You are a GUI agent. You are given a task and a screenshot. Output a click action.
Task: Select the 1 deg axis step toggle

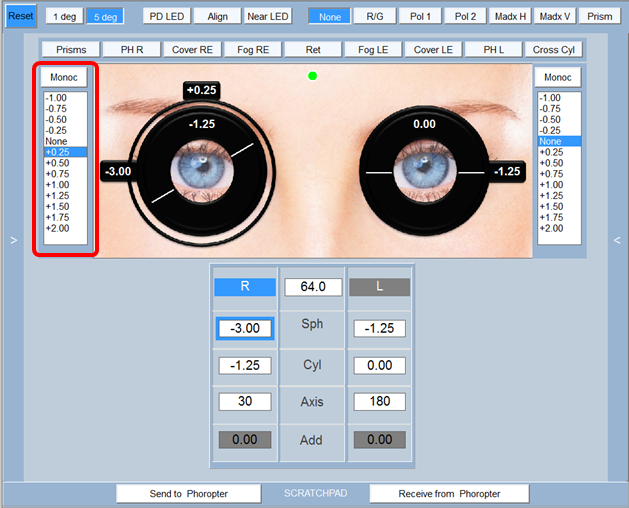63,17
